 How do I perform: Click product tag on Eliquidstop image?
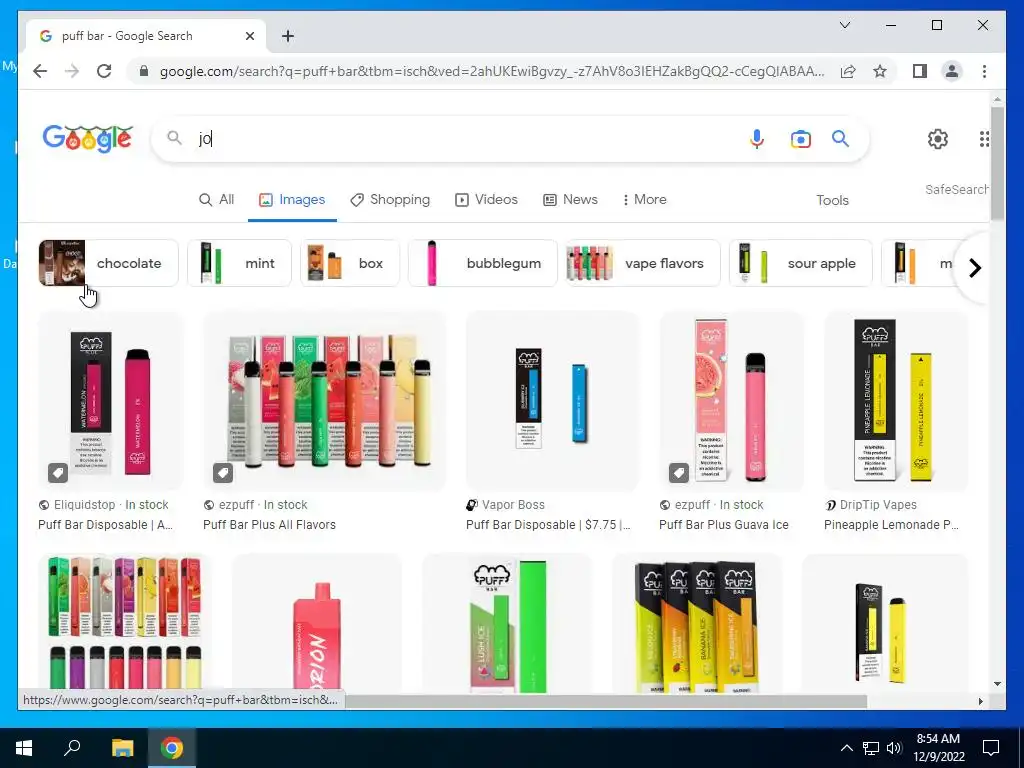pyautogui.click(x=57, y=472)
